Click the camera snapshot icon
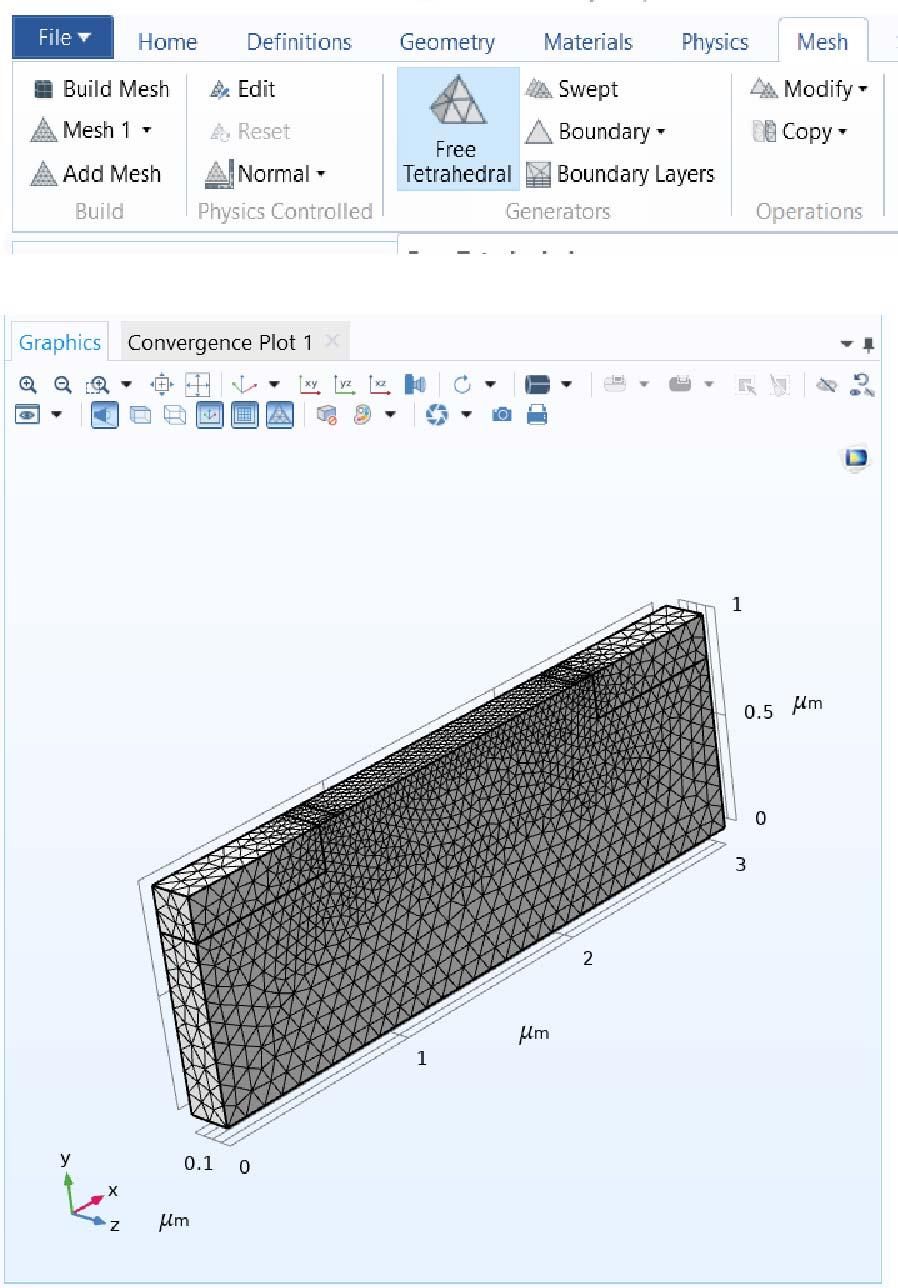This screenshot has width=898, height=1288. pyautogui.click(x=502, y=414)
